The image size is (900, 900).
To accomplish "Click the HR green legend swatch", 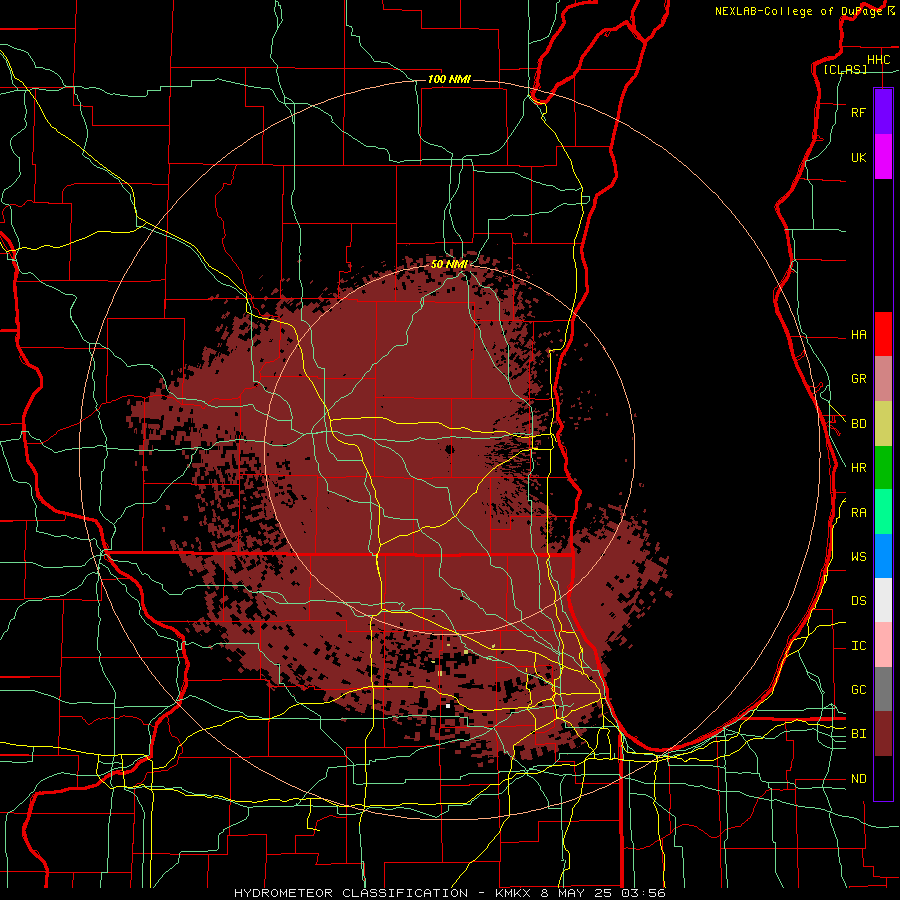I will tap(883, 468).
